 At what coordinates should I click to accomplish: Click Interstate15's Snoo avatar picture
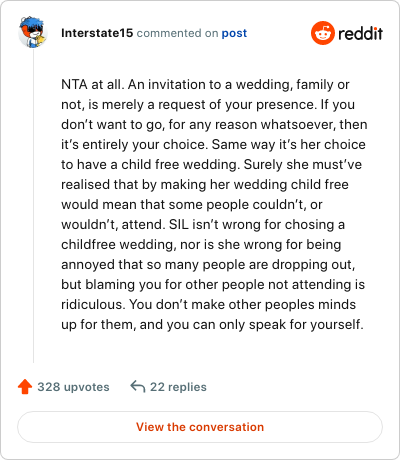[x=32, y=32]
